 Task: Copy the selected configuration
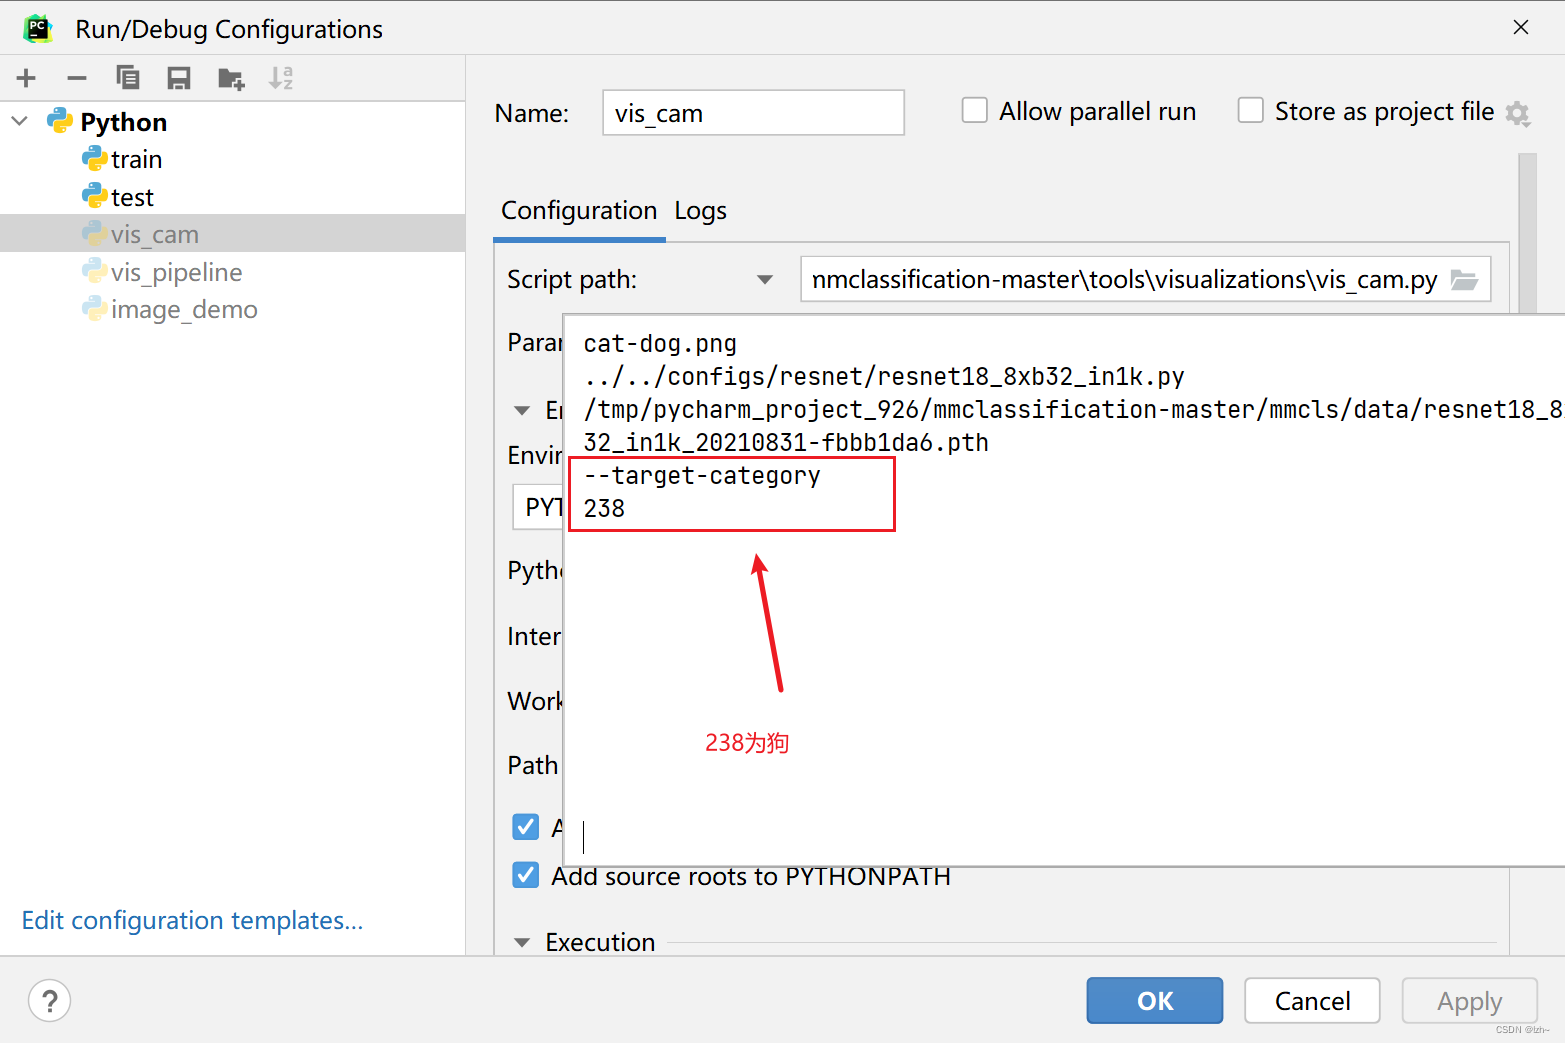[128, 78]
